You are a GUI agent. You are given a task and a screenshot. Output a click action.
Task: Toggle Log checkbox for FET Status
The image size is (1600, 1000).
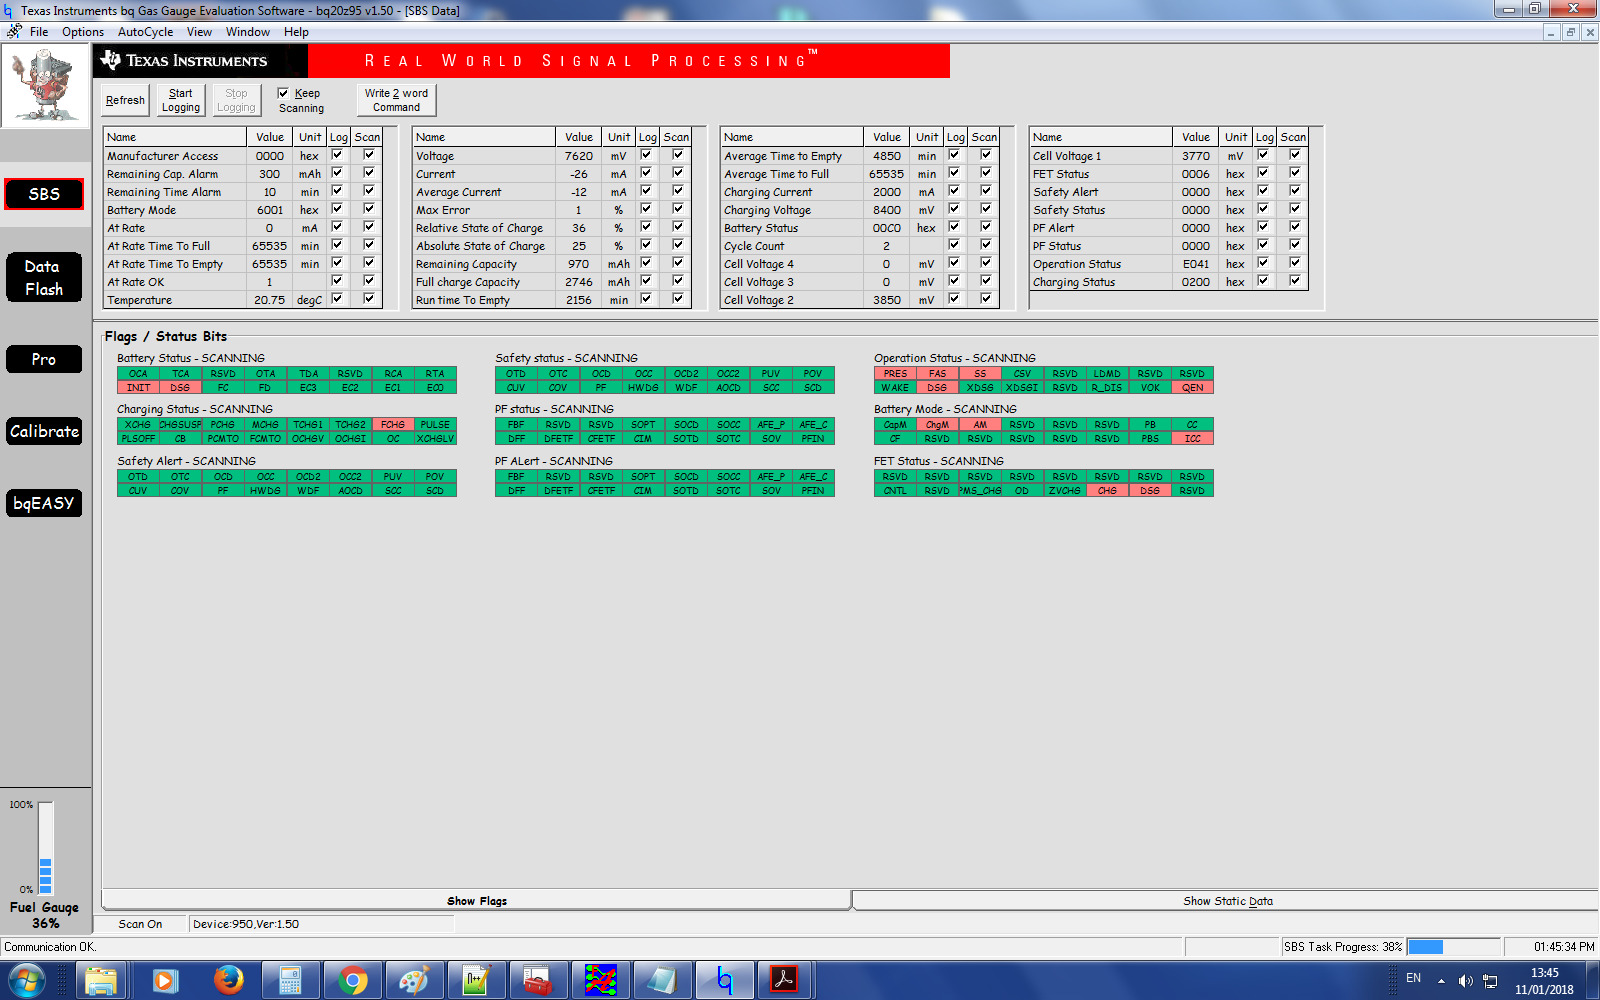coord(1263,173)
